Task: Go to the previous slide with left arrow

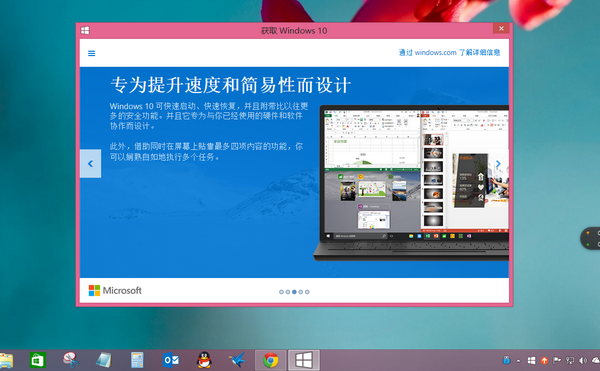Action: 90,164
